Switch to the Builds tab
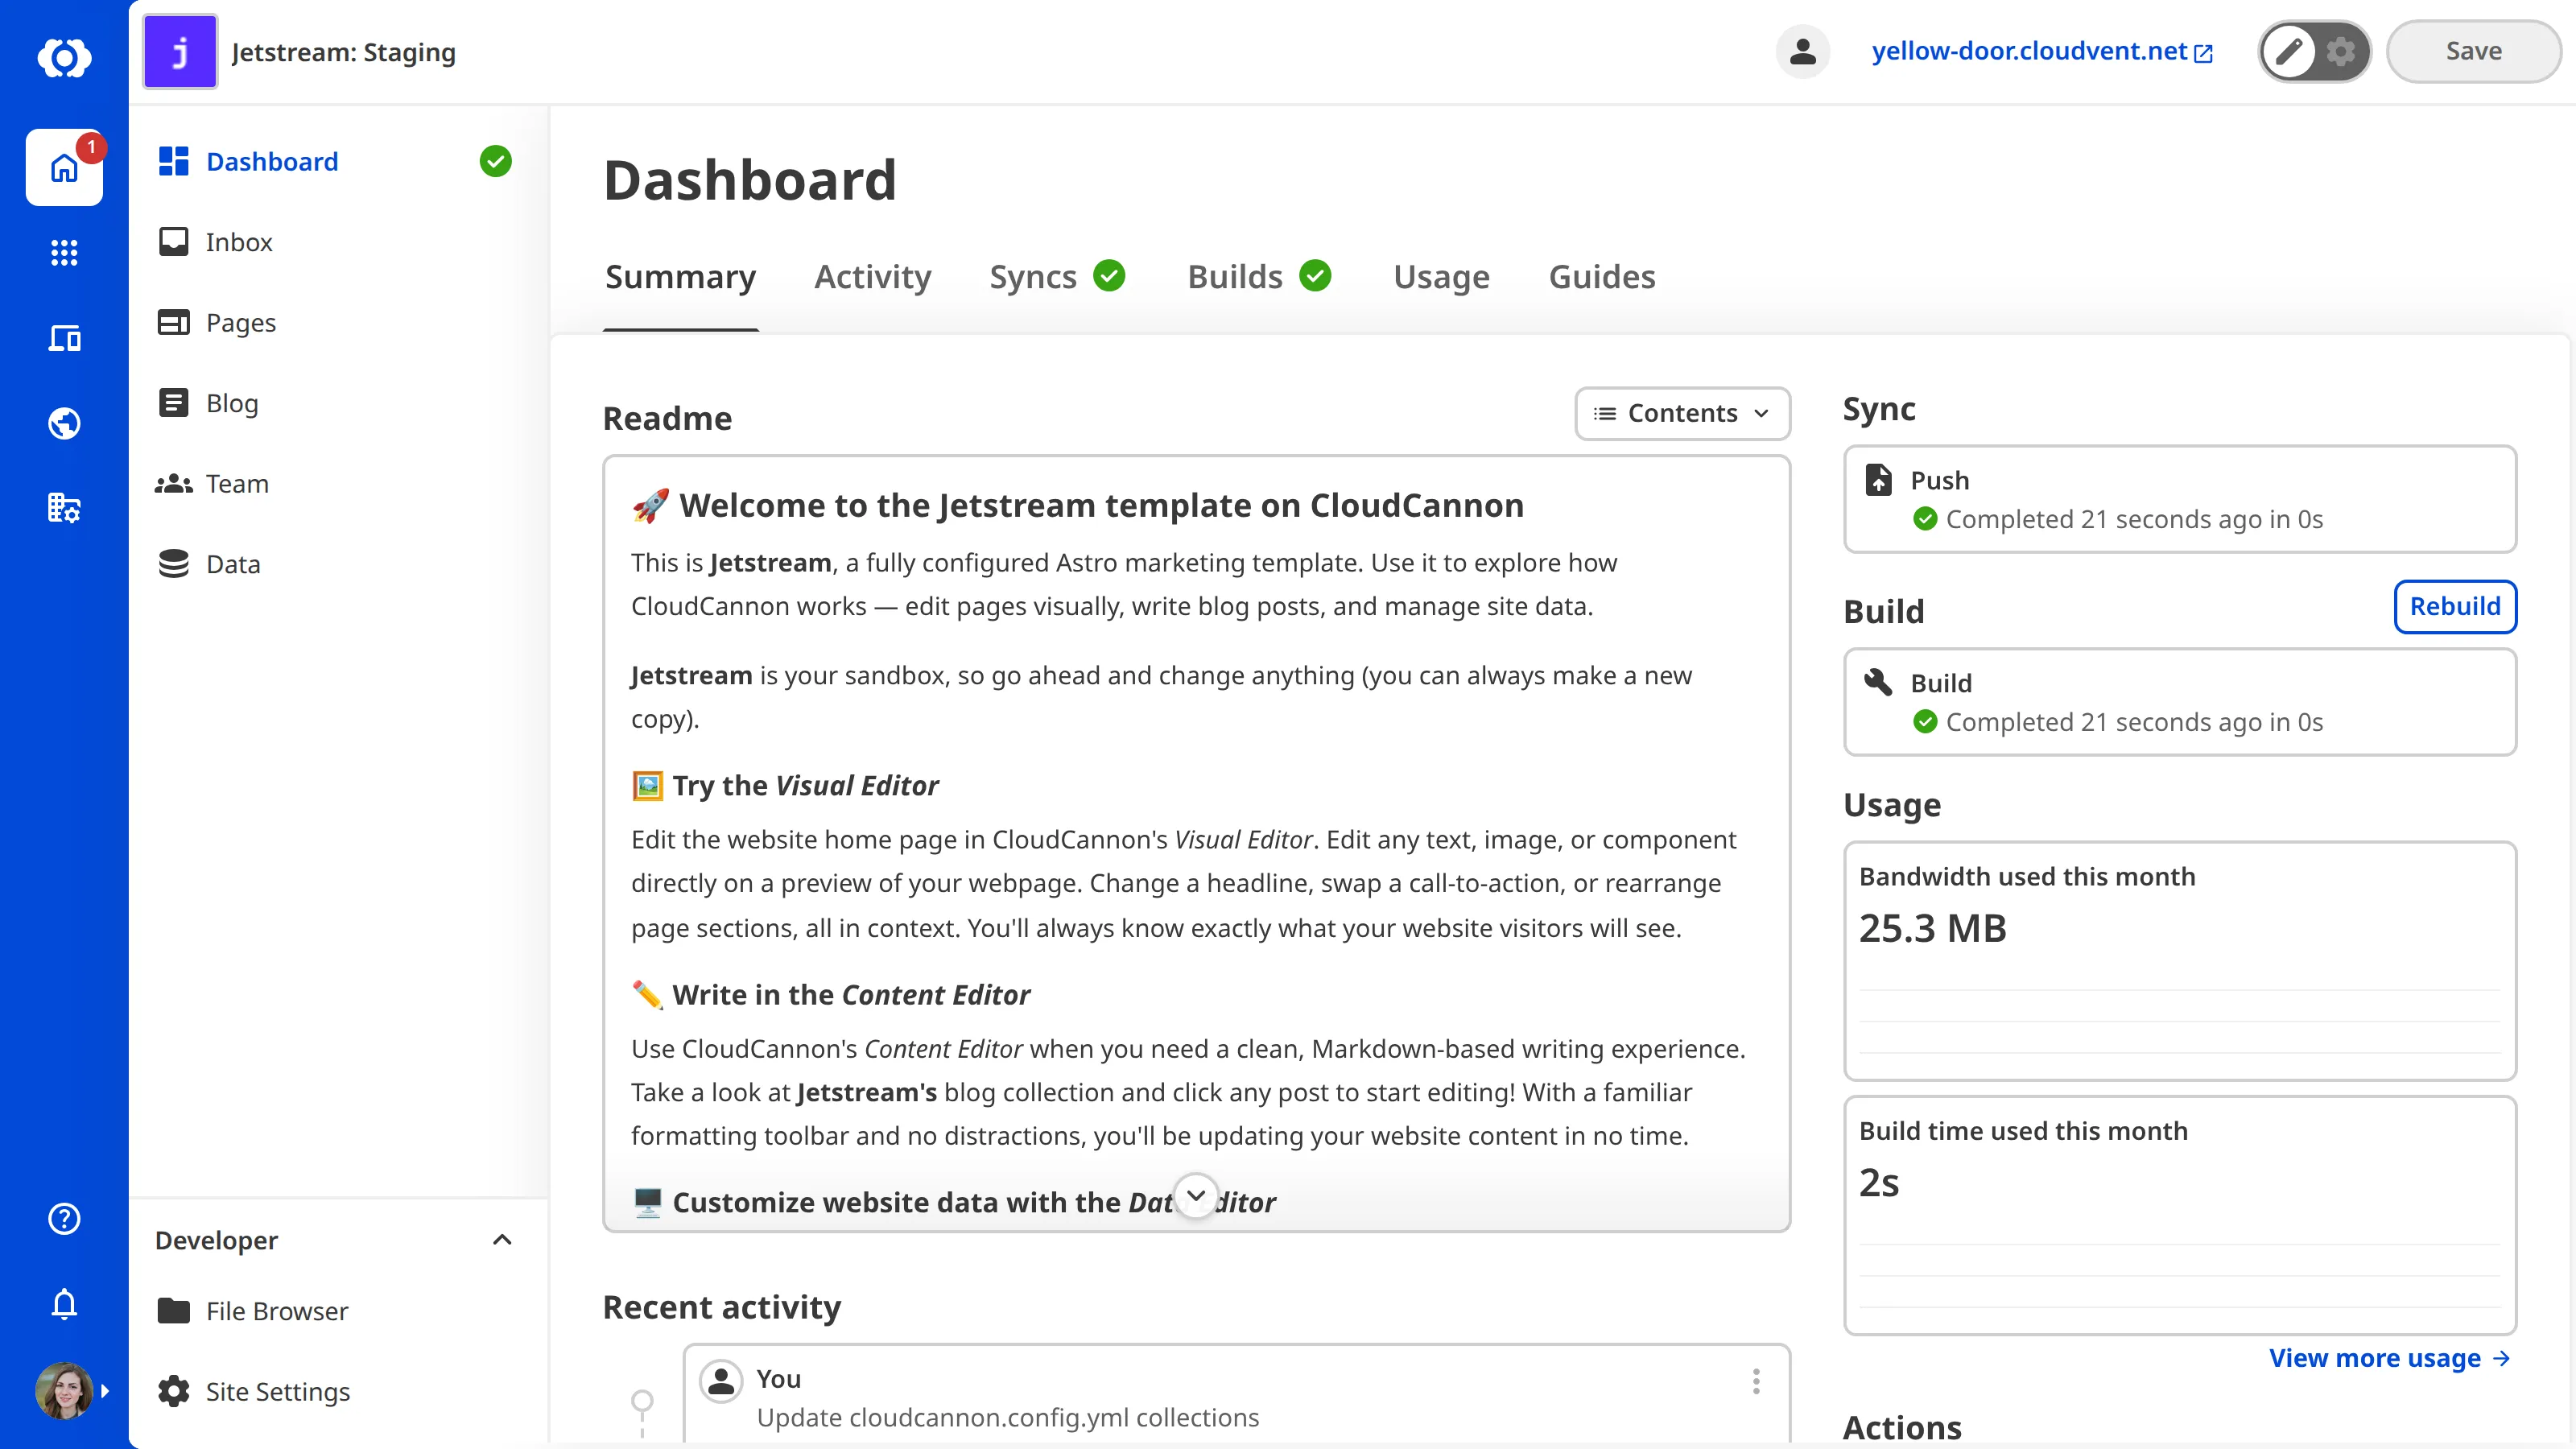2576x1449 pixels. (x=1259, y=276)
